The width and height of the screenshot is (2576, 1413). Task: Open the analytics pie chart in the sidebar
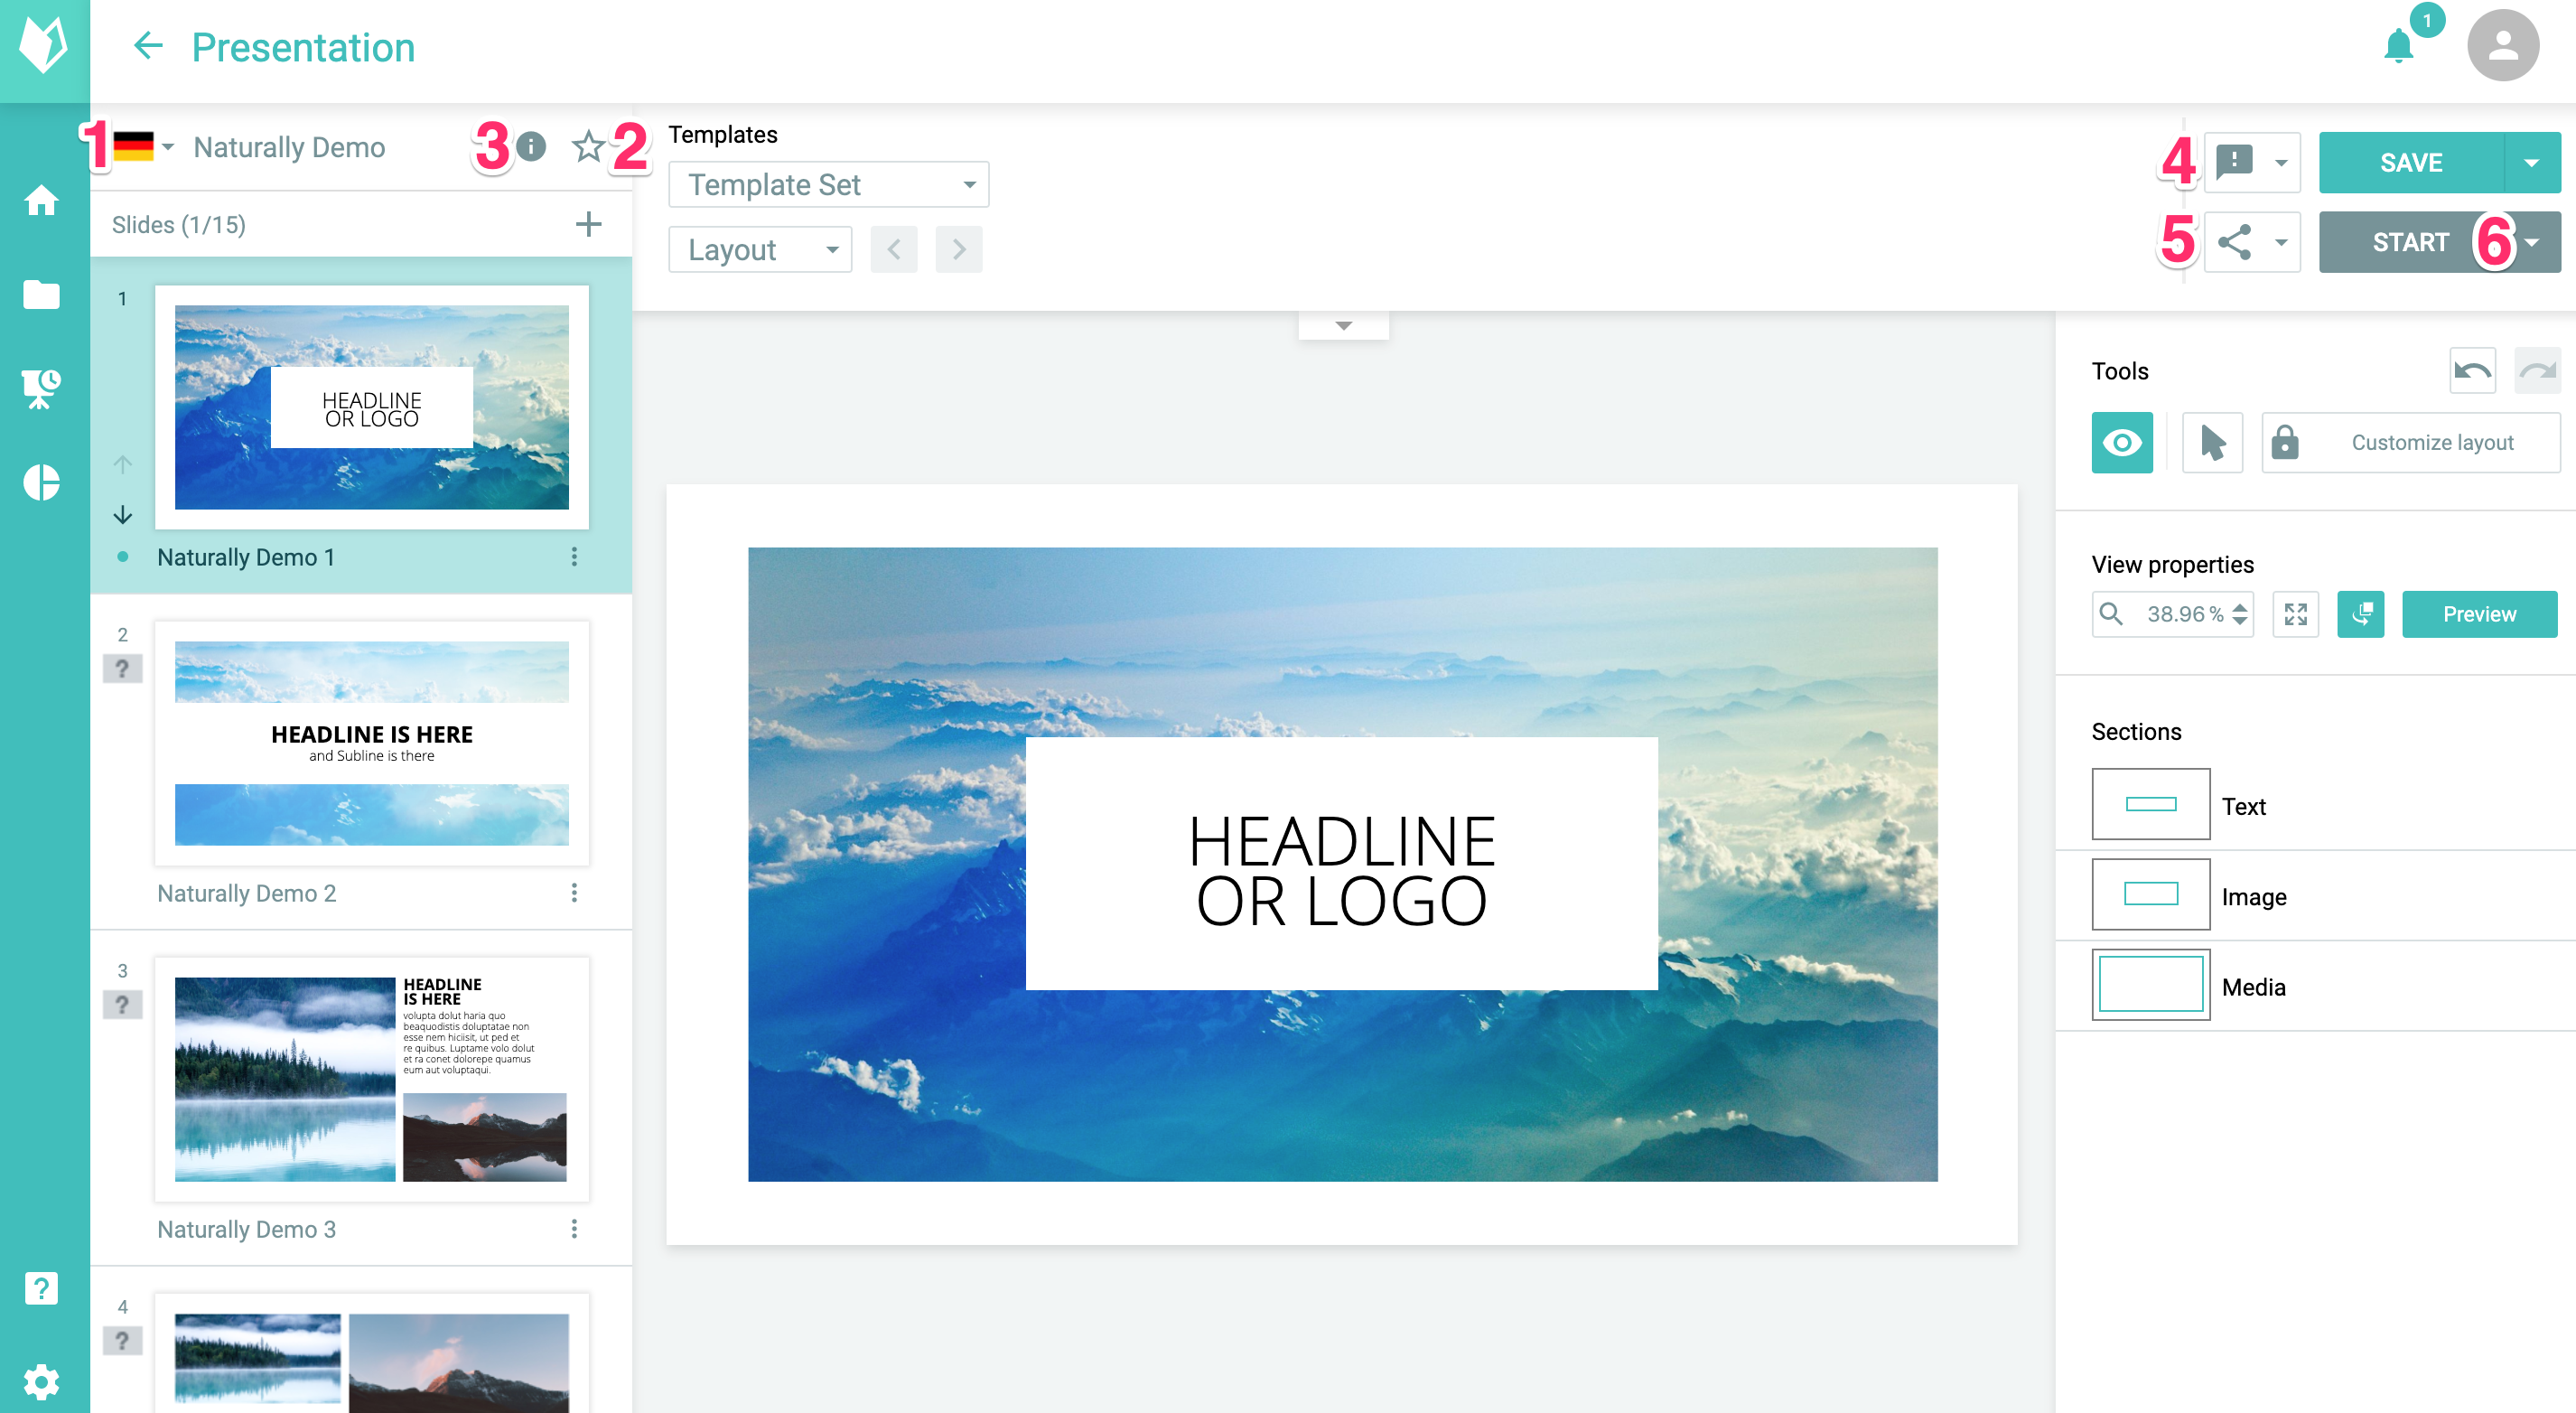pyautogui.click(x=42, y=482)
